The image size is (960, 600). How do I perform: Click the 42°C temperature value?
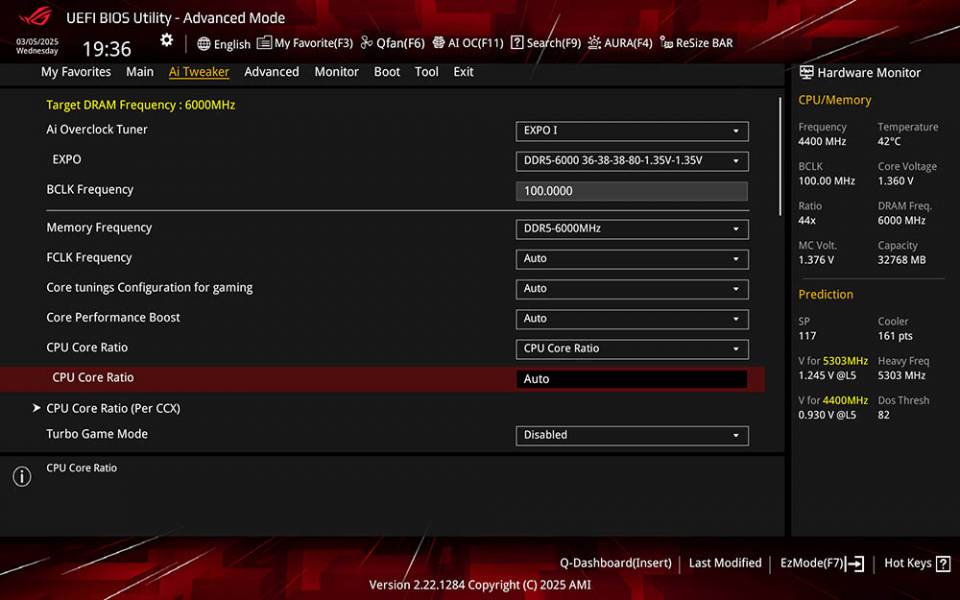coord(889,141)
